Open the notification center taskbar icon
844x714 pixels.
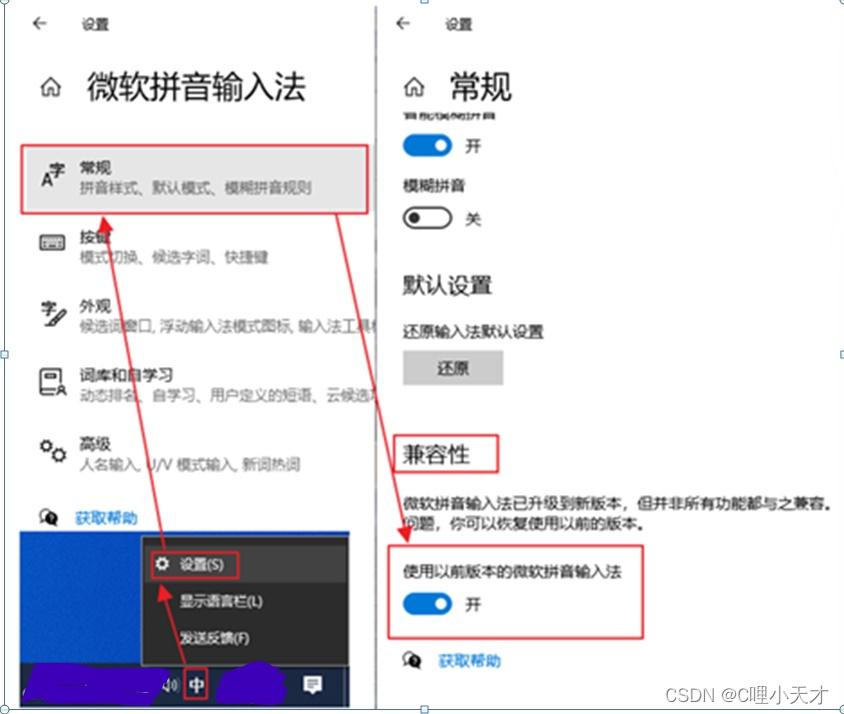(x=313, y=684)
